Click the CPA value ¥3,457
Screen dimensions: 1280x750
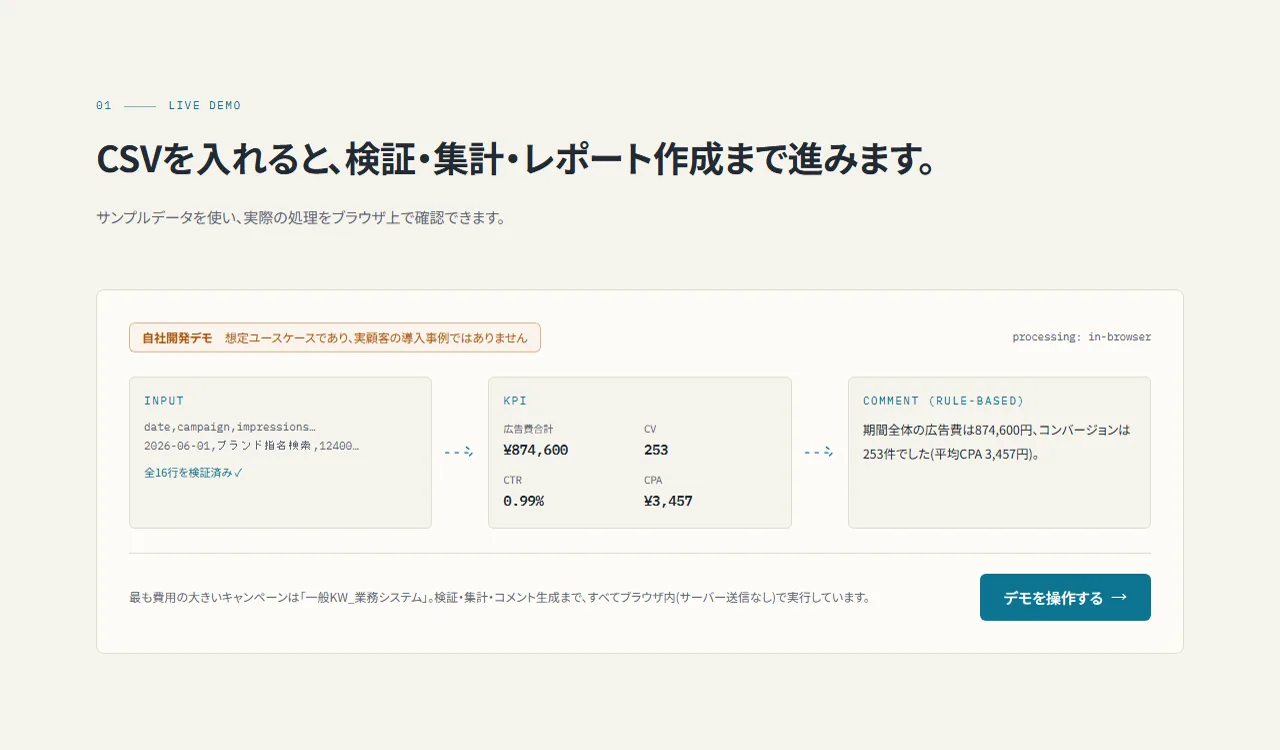668,501
